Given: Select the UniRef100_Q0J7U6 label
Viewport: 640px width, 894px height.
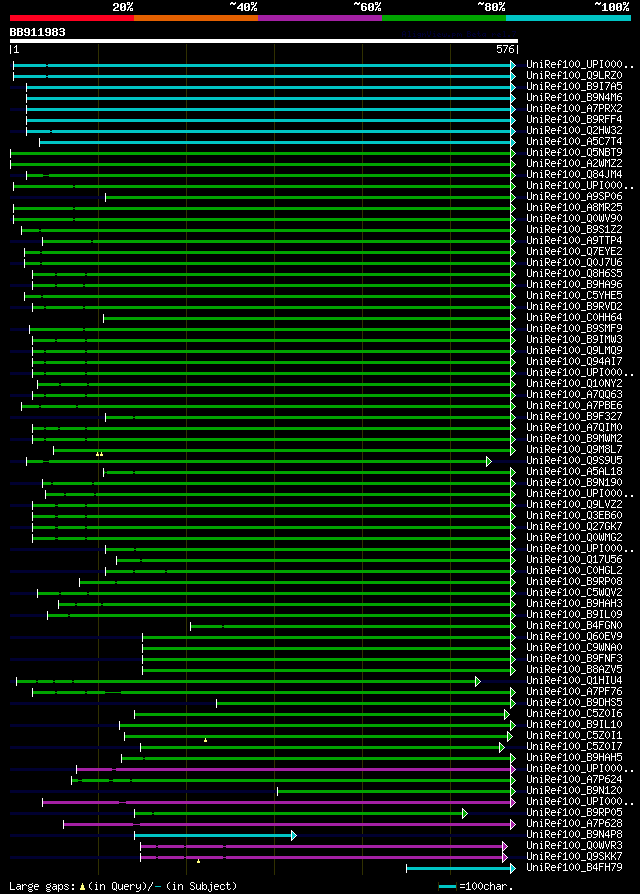Looking at the screenshot, I should (574, 263).
